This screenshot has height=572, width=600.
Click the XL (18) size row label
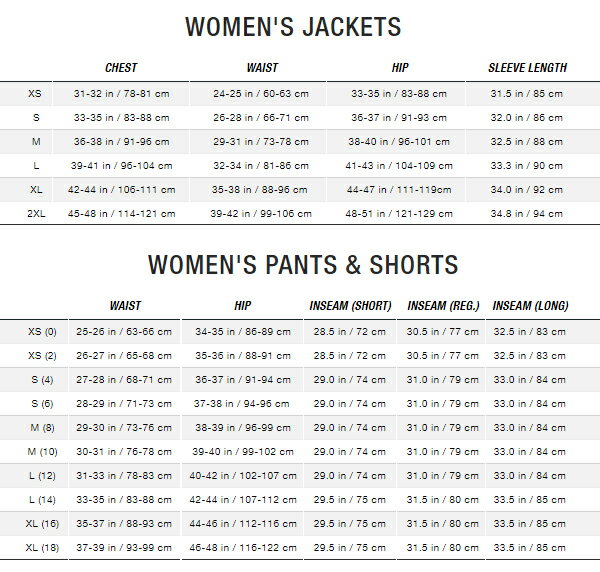43,547
